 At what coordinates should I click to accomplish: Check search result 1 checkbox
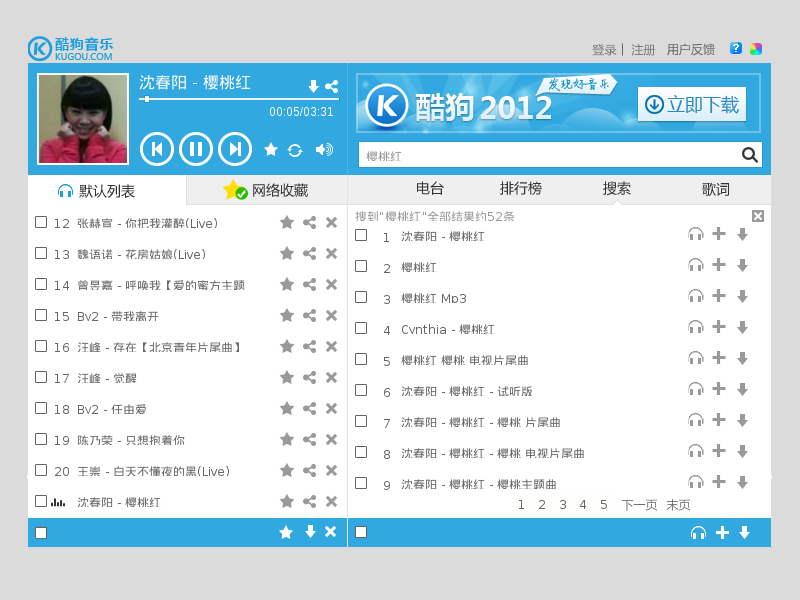[361, 235]
